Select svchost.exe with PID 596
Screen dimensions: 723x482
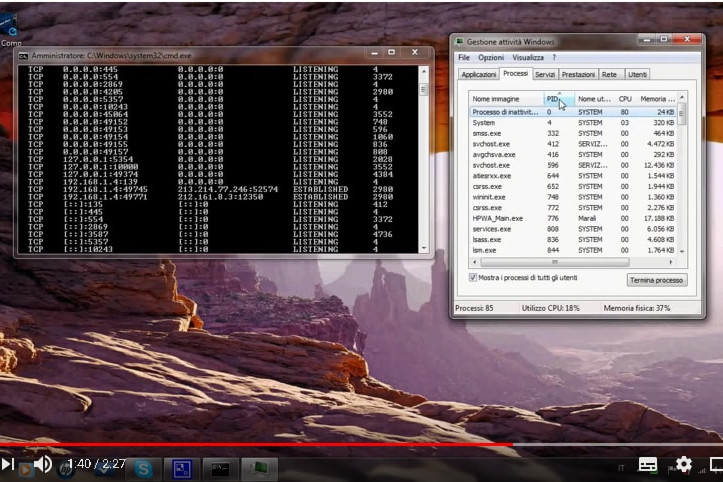click(573, 165)
